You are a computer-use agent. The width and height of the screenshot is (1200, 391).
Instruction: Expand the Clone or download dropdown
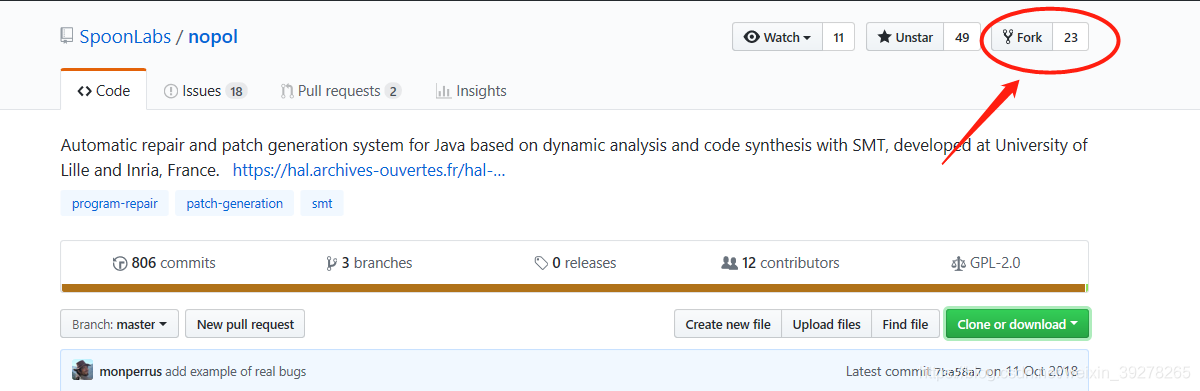point(1017,324)
